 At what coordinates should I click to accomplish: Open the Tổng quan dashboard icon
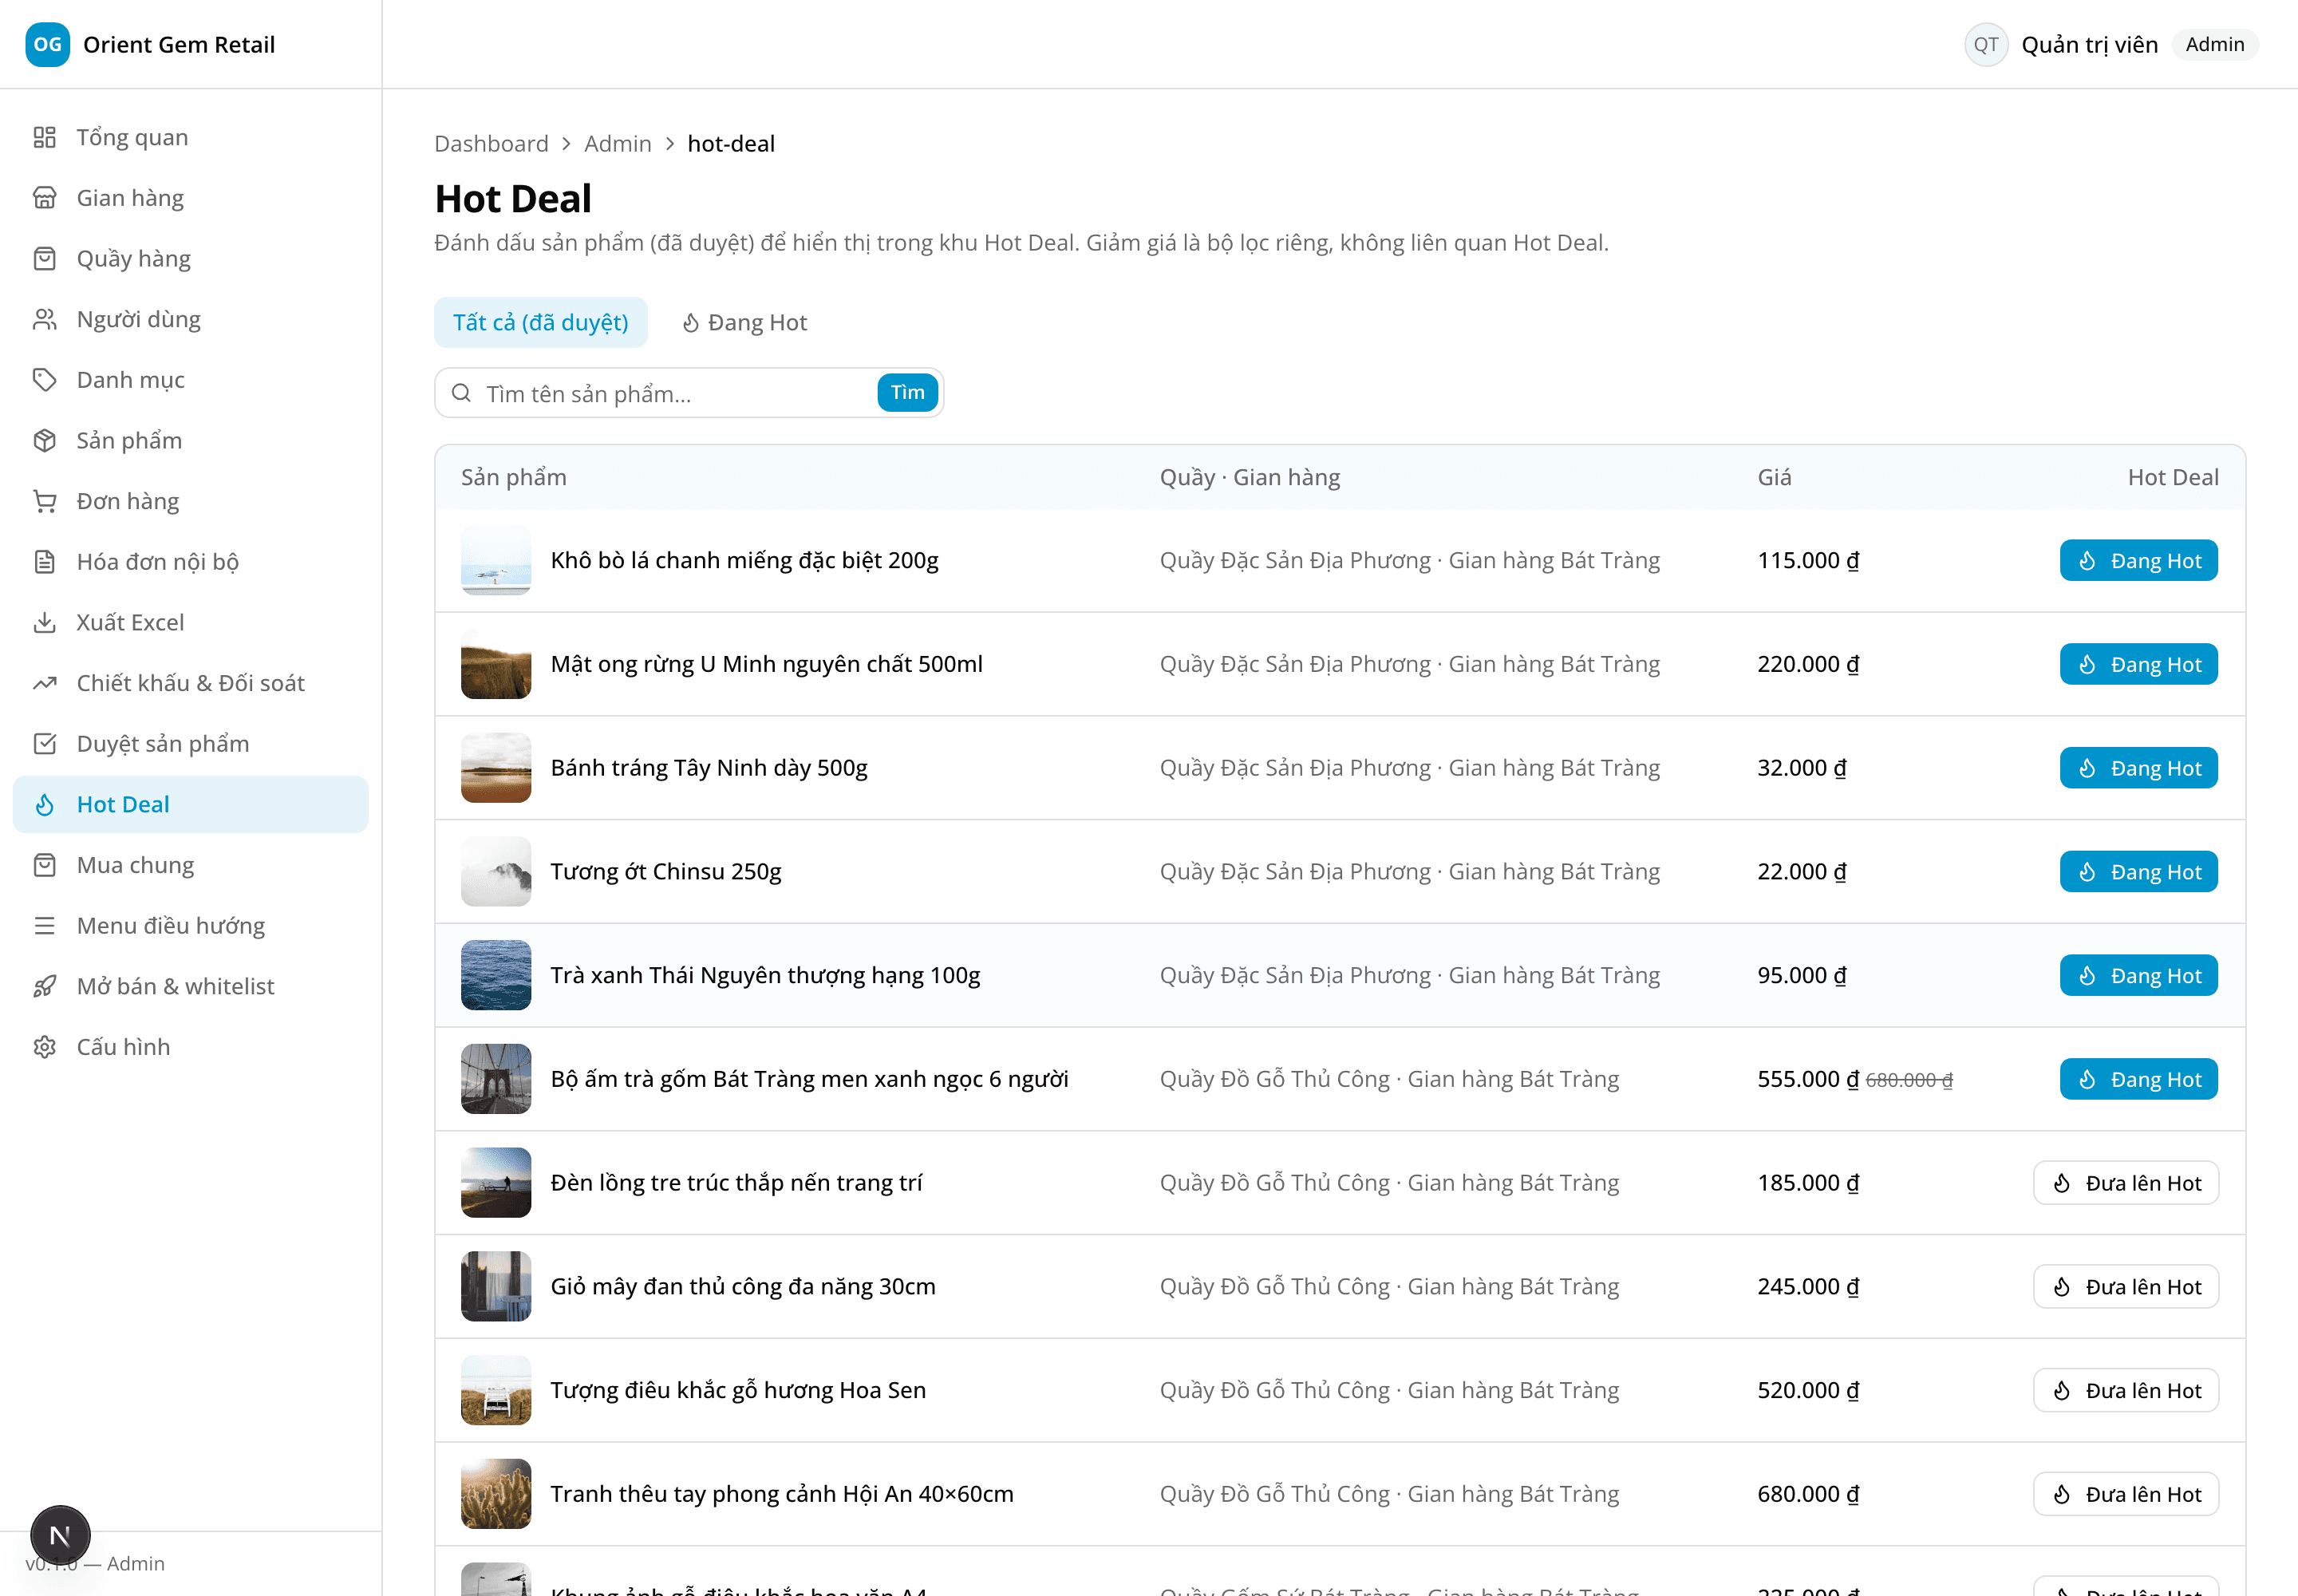[x=44, y=137]
